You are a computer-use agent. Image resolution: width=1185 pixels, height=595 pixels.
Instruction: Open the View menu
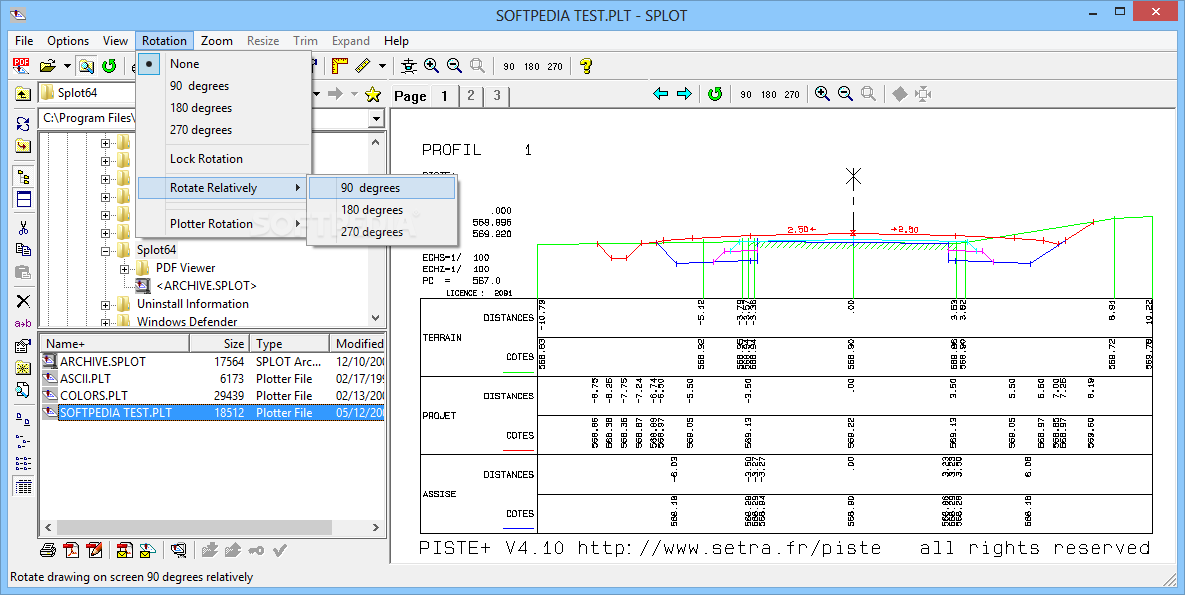tap(116, 41)
